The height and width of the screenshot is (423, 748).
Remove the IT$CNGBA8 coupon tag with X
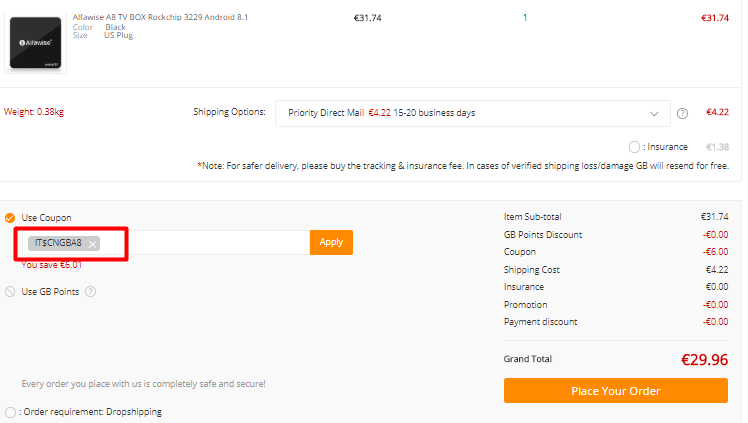[x=92, y=244]
